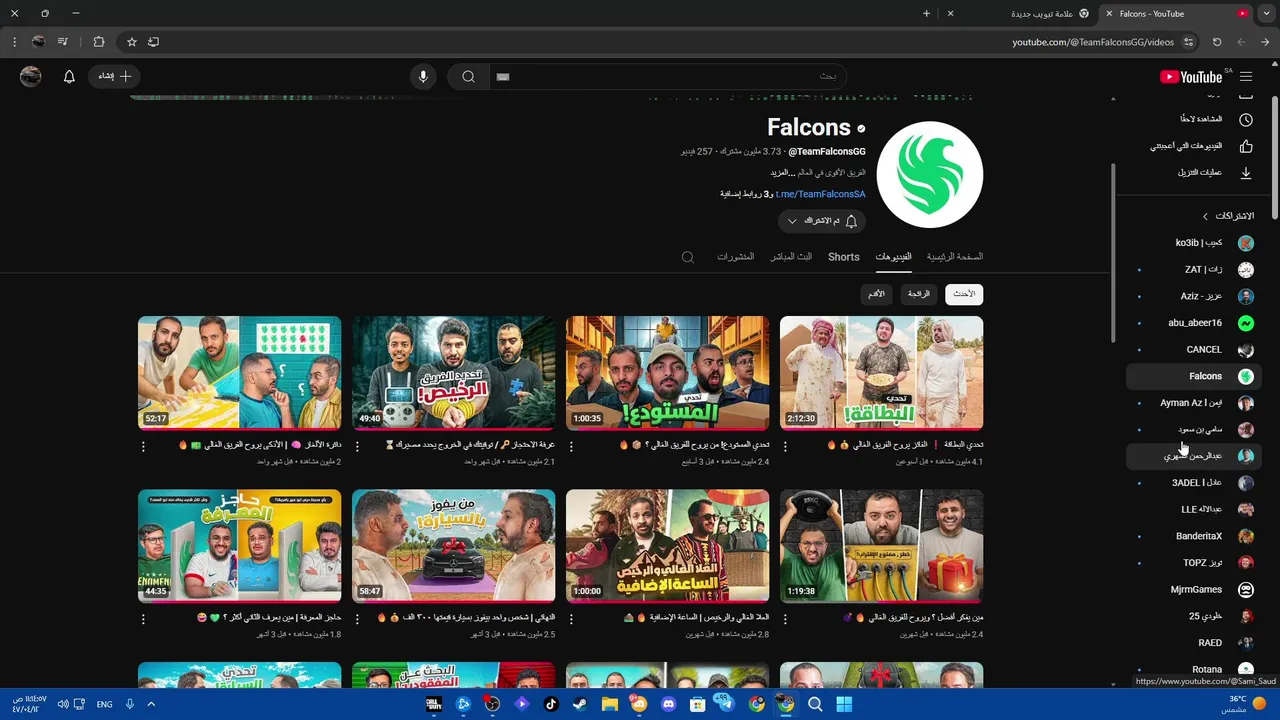Submit search with the magnifier button
Screen dimensions: 1280x720
coord(468,77)
